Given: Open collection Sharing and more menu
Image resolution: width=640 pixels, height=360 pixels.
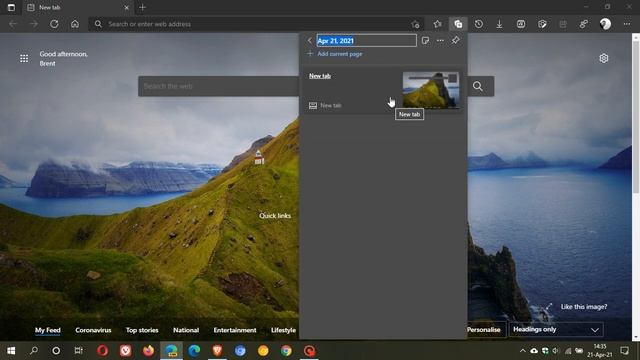Looking at the screenshot, I should tap(440, 40).
